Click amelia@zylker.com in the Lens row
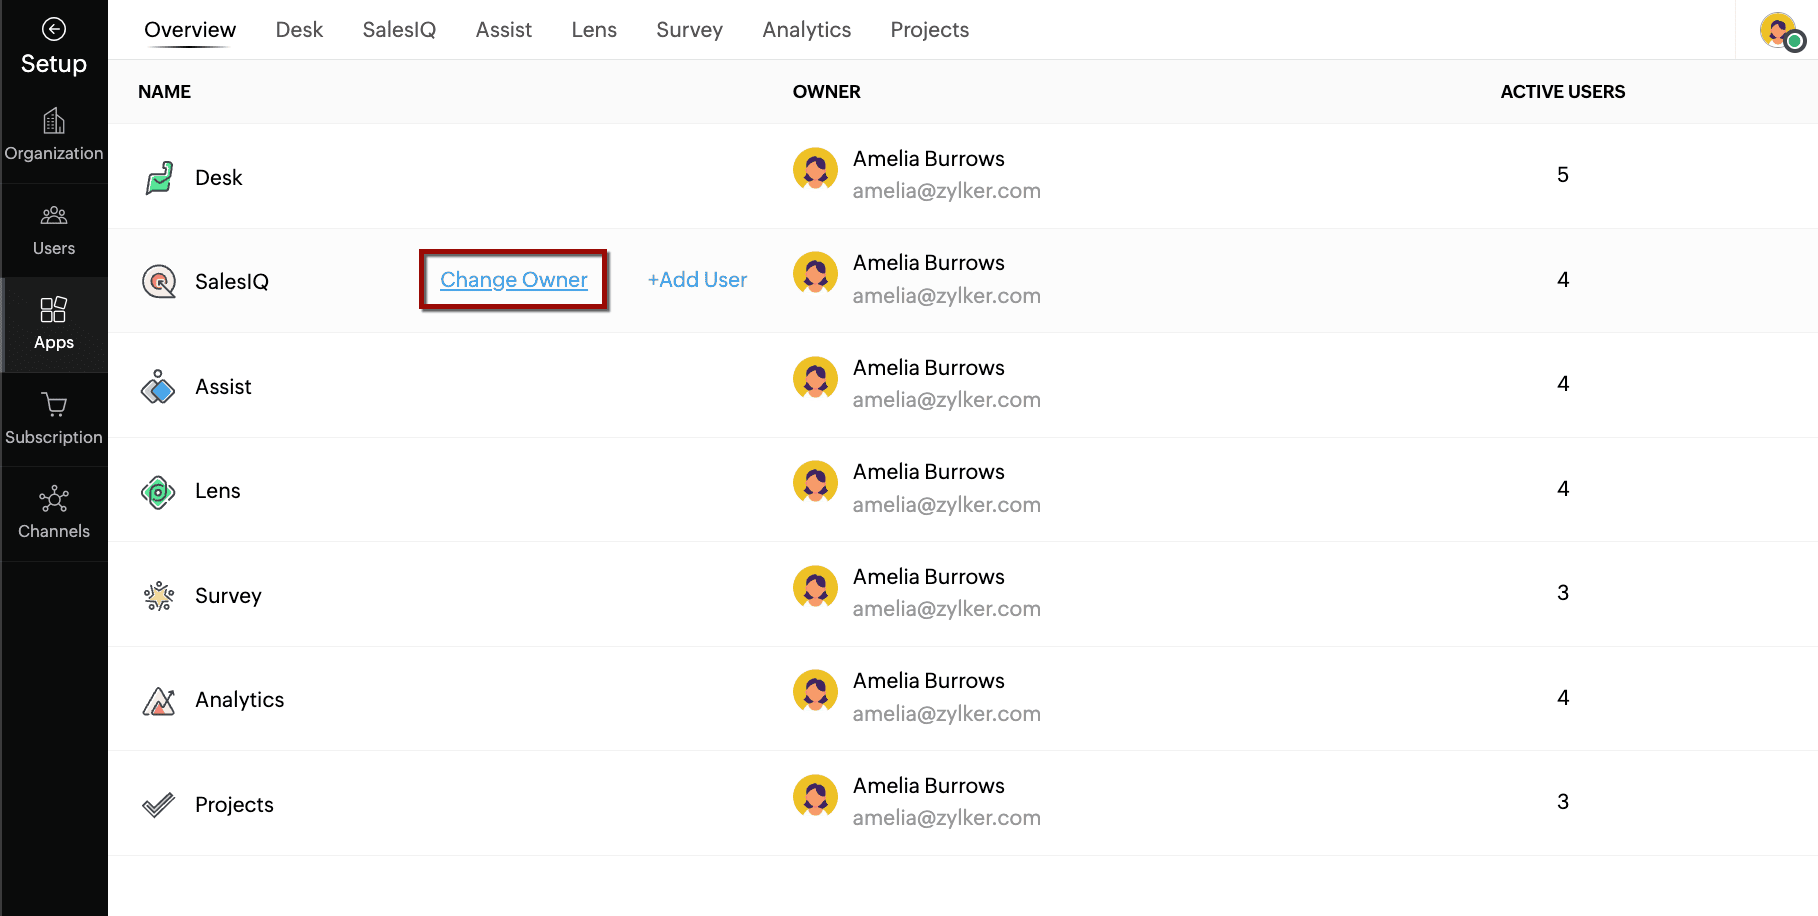The height and width of the screenshot is (916, 1818). (947, 505)
